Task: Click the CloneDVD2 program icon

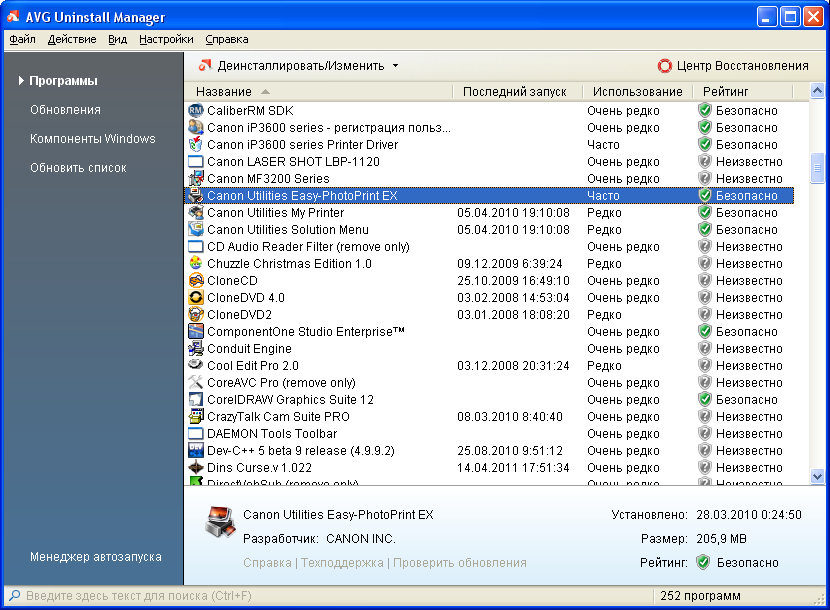Action: 196,314
